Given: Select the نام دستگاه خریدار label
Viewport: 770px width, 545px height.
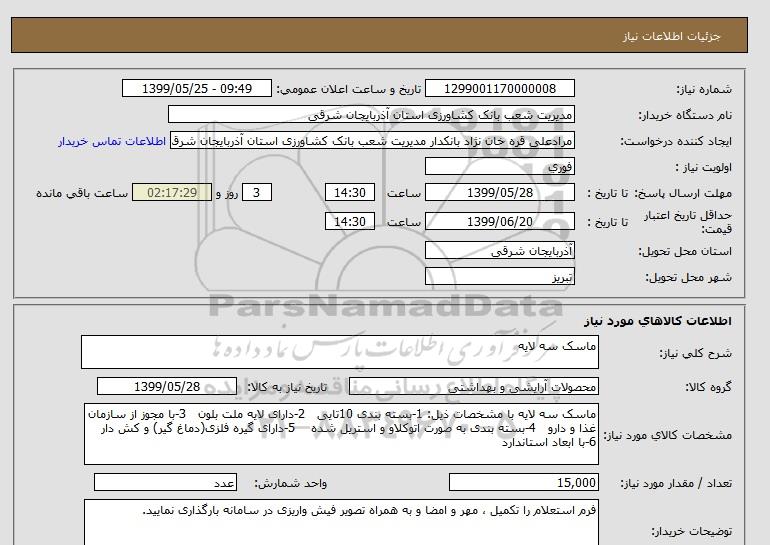Looking at the screenshot, I should (x=685, y=115).
